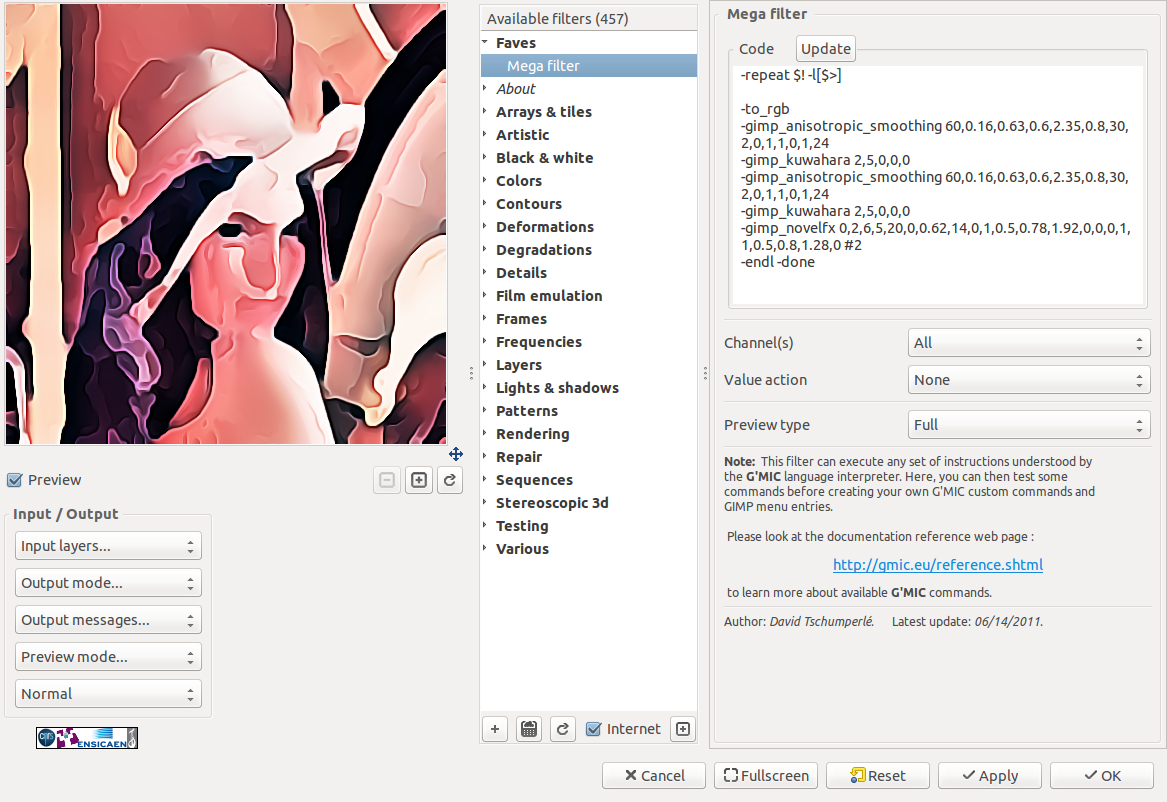
Task: Open Testing category
Action: pos(589,526)
